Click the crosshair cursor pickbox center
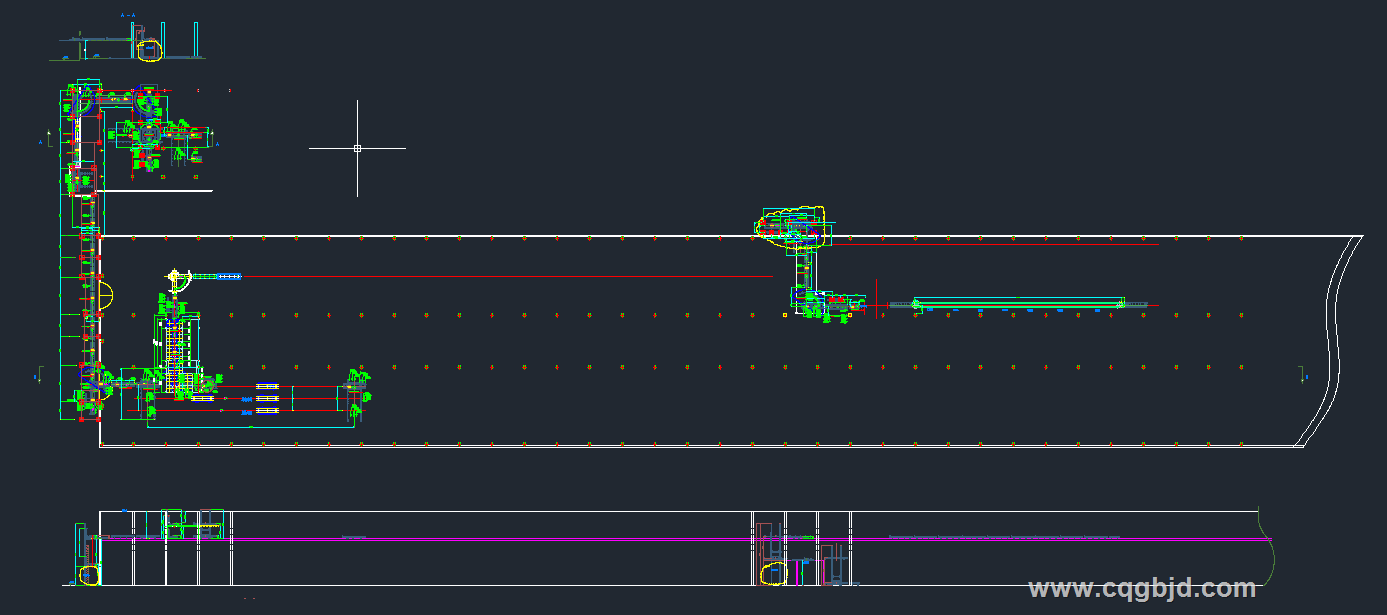Viewport: 1387px width, 615px height. (357, 148)
